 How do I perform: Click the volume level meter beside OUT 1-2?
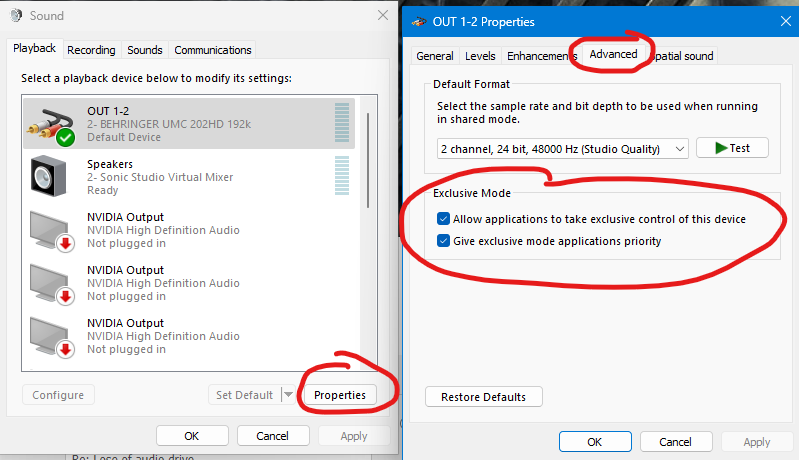click(342, 123)
